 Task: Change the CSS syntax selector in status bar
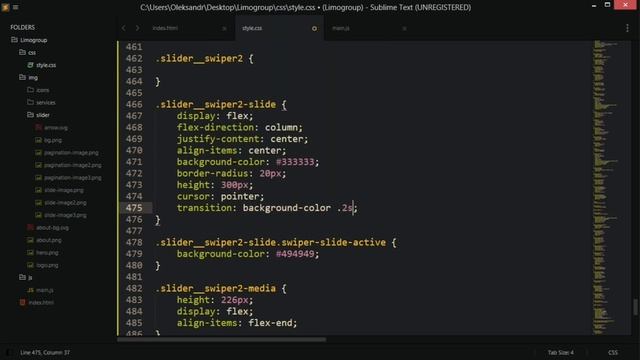coord(613,352)
